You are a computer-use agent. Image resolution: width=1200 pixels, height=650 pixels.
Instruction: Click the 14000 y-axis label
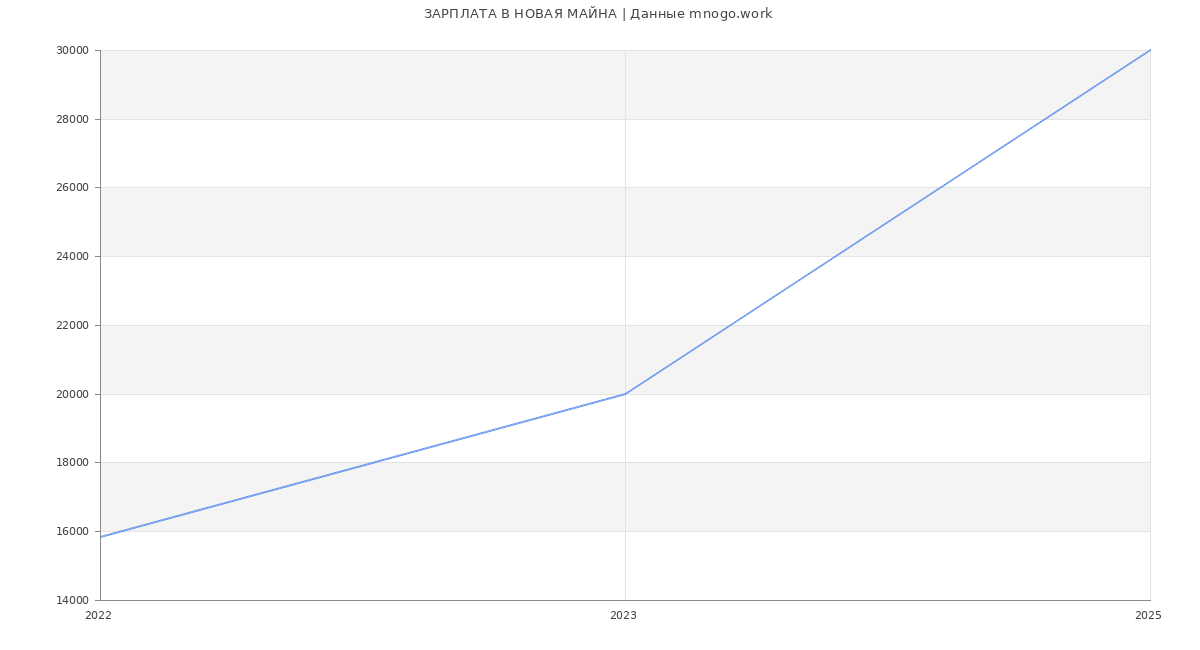tap(74, 601)
